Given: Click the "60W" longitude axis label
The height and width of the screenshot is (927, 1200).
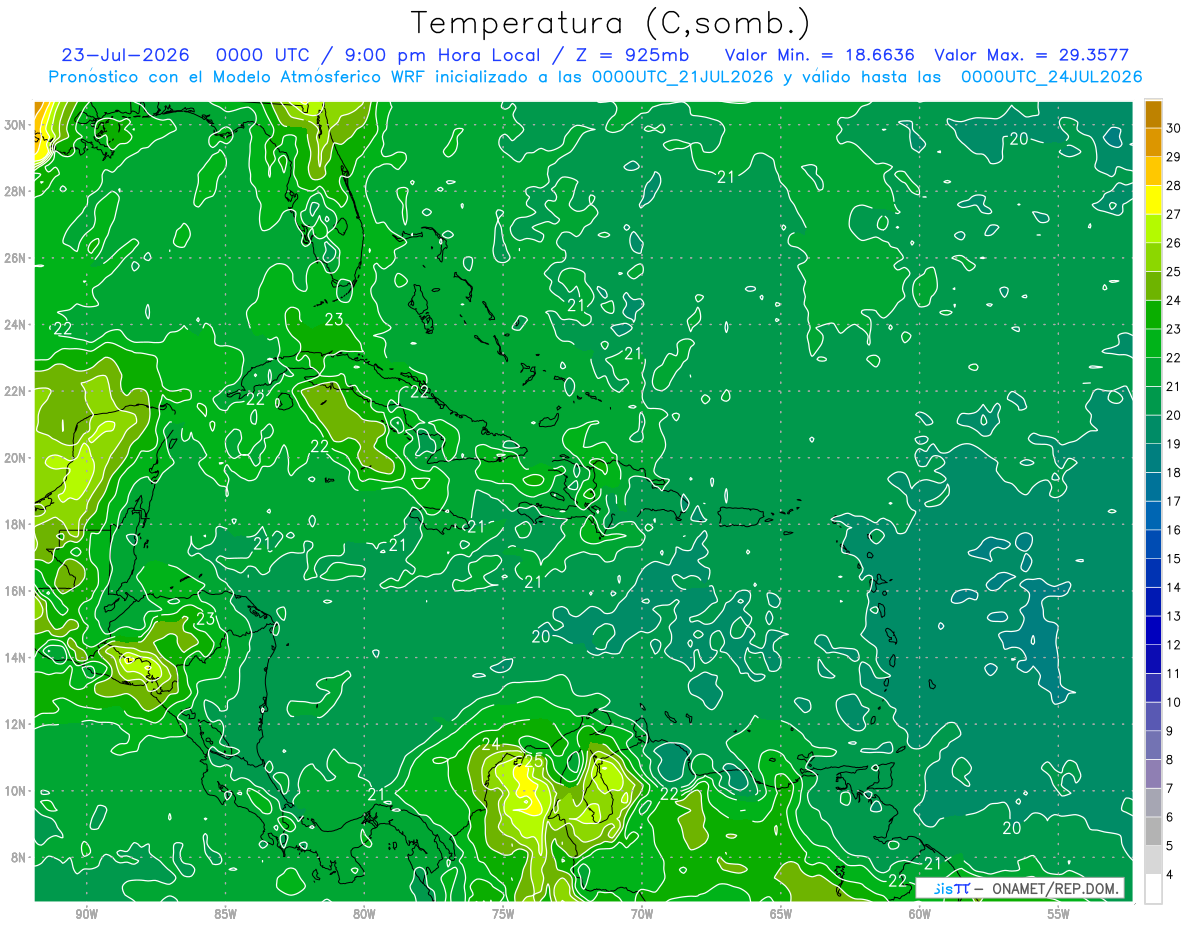Looking at the screenshot, I should tap(920, 914).
